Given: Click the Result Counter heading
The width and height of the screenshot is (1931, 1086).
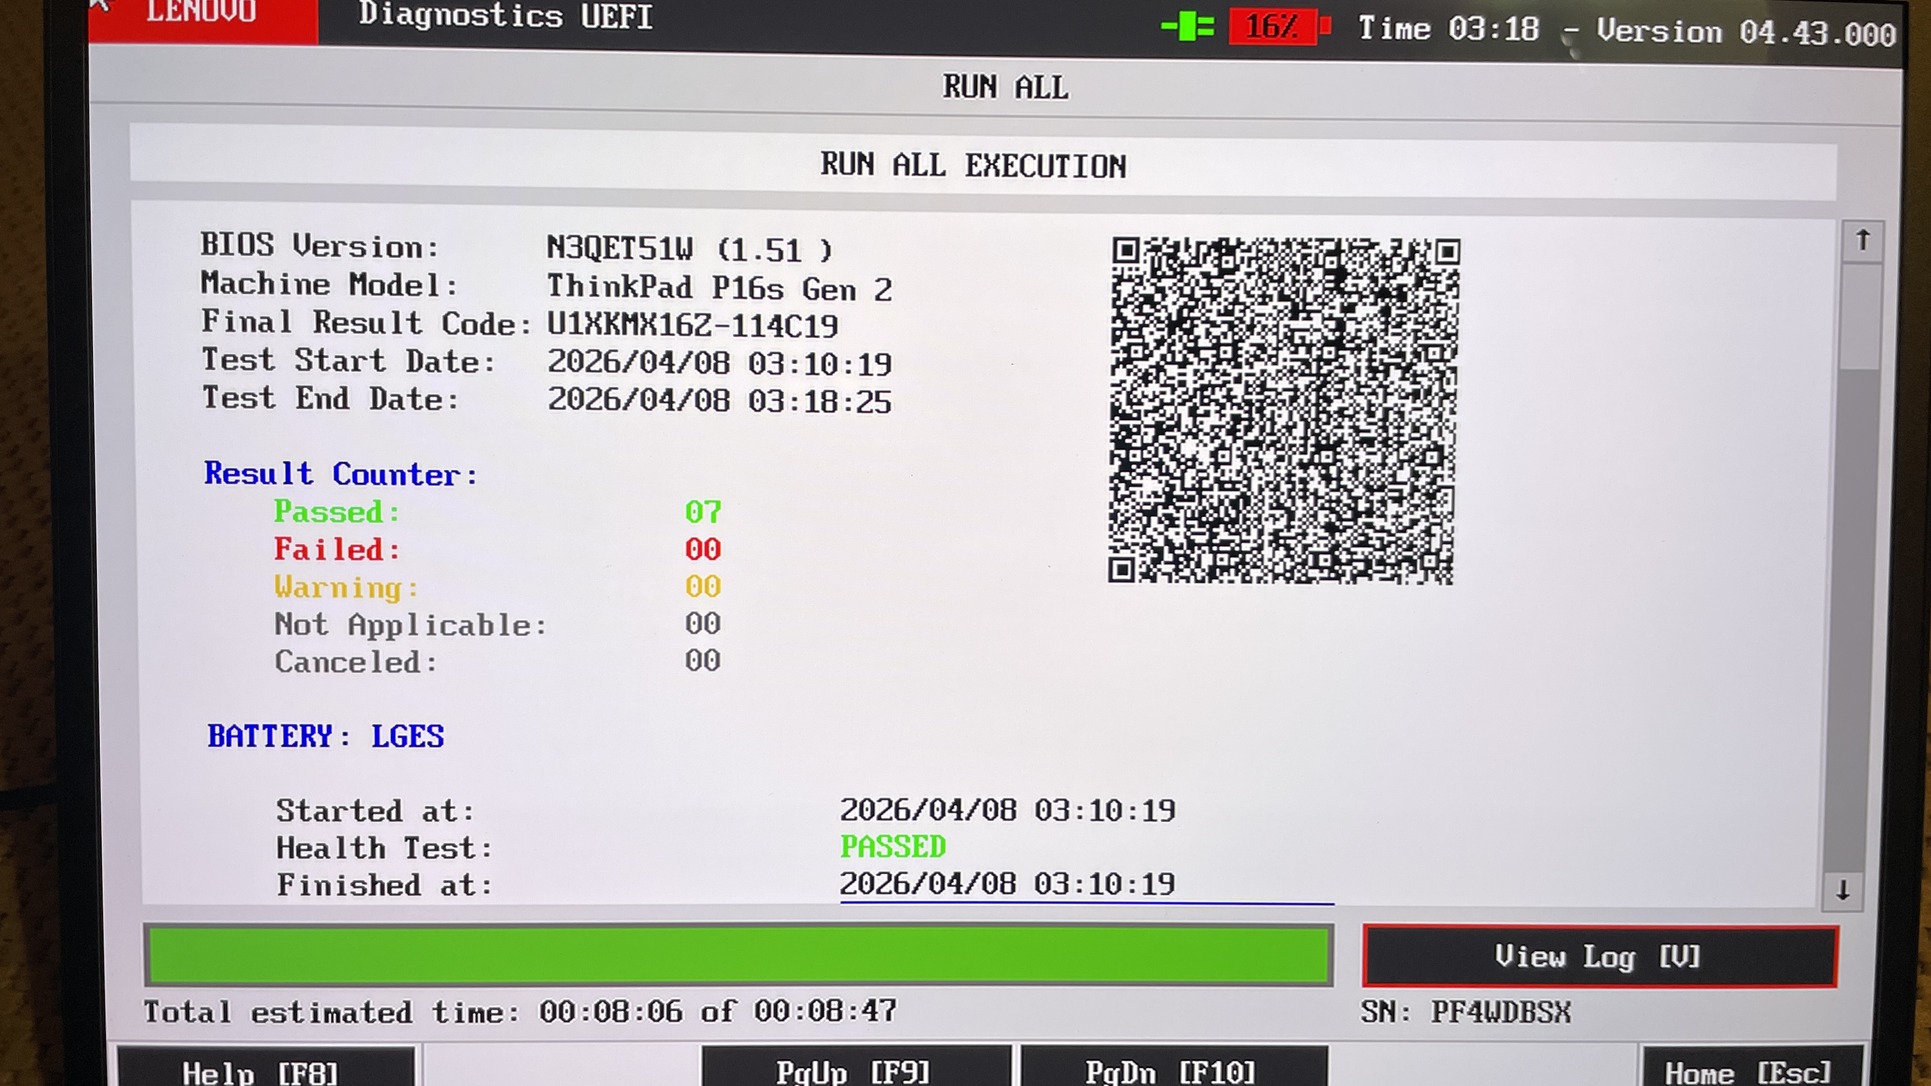Looking at the screenshot, I should click(x=340, y=474).
